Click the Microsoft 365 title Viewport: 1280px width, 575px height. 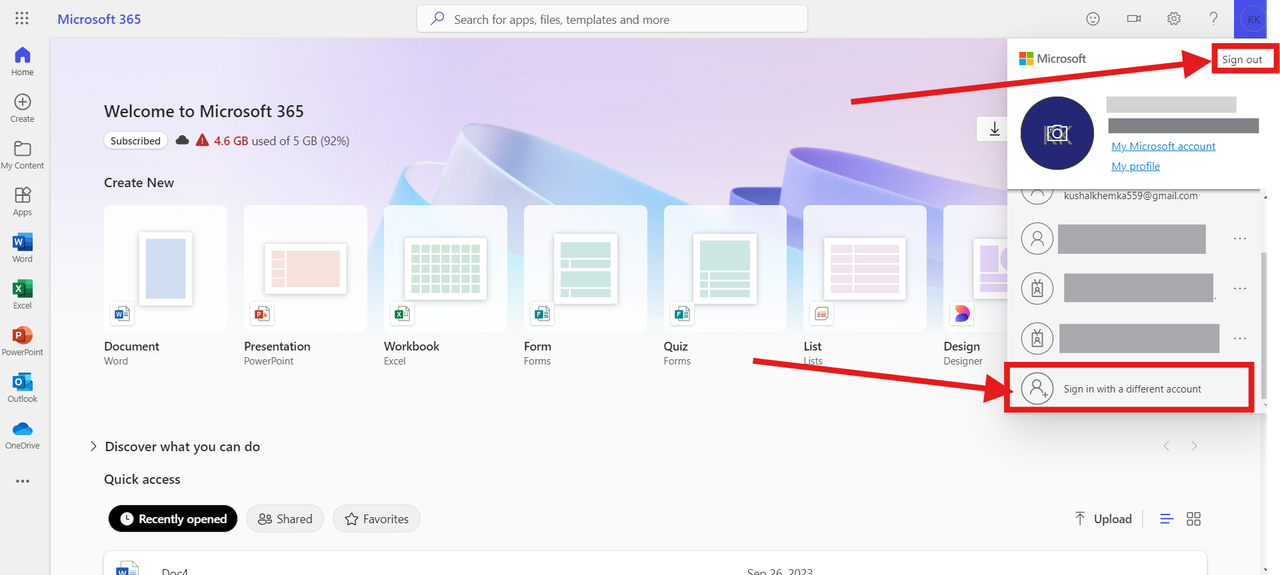99,19
